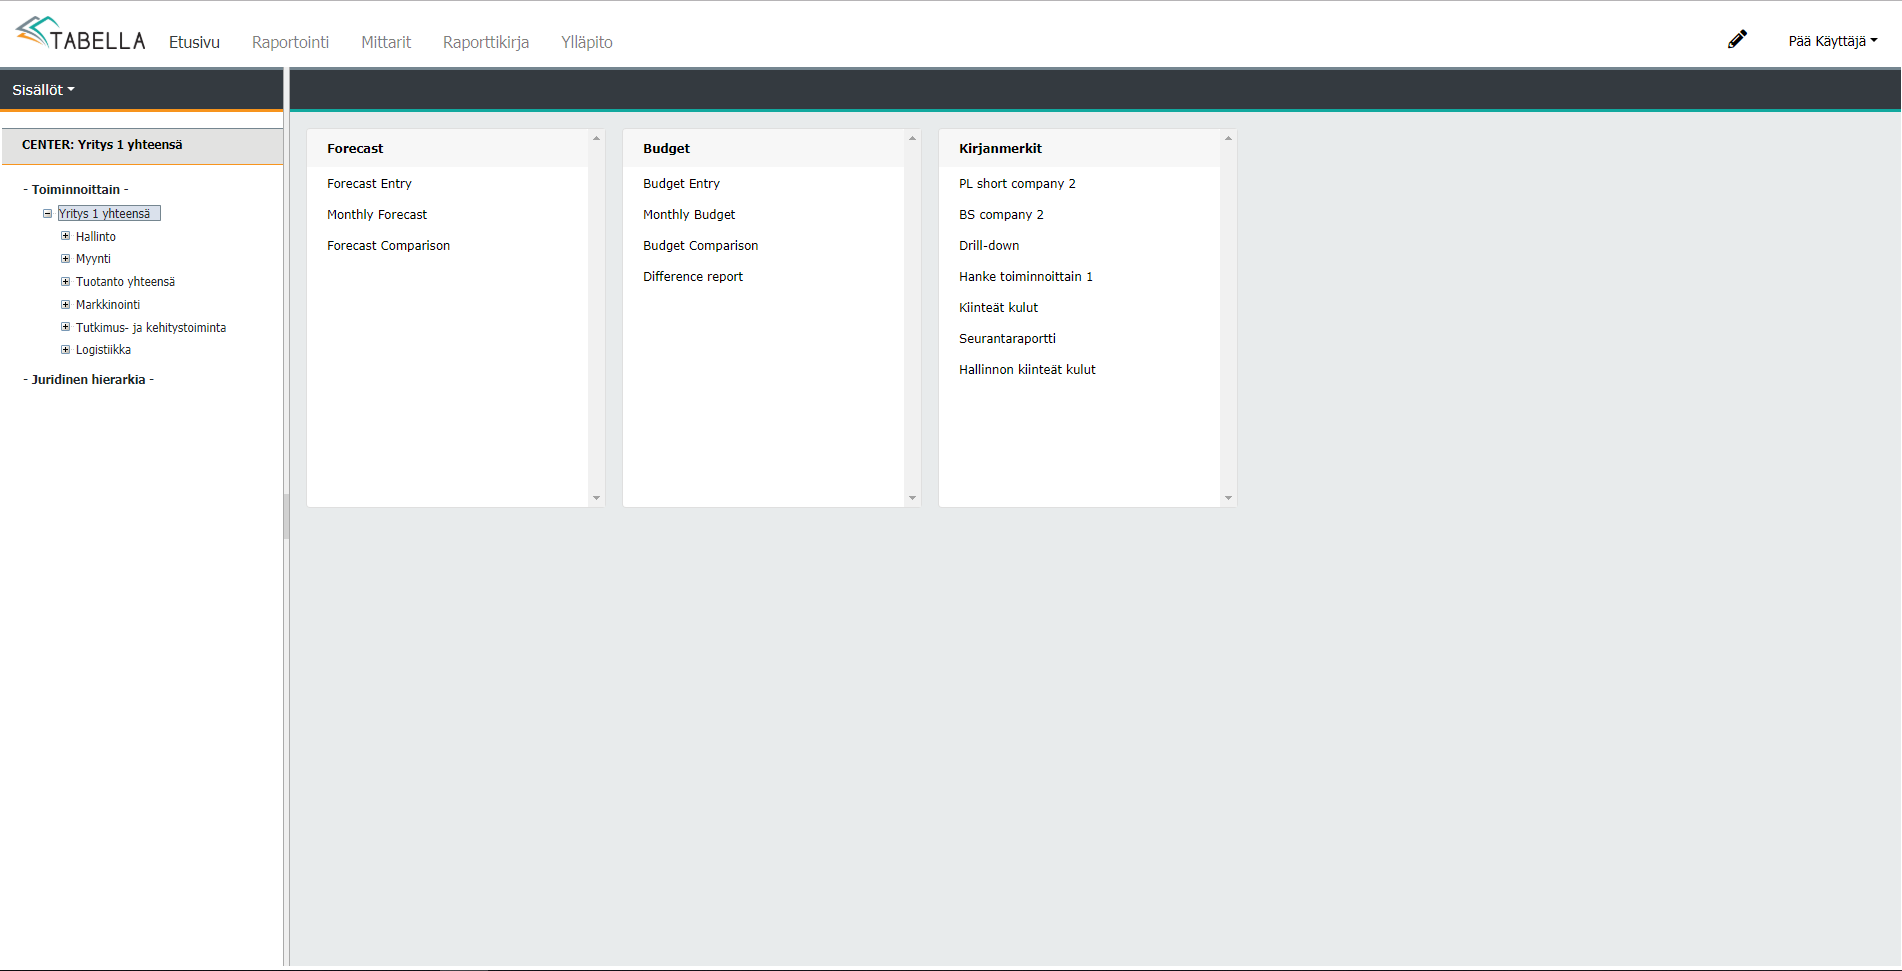Collapse the Yritys 1 yhteensä node
This screenshot has width=1902, height=971.
click(x=47, y=213)
